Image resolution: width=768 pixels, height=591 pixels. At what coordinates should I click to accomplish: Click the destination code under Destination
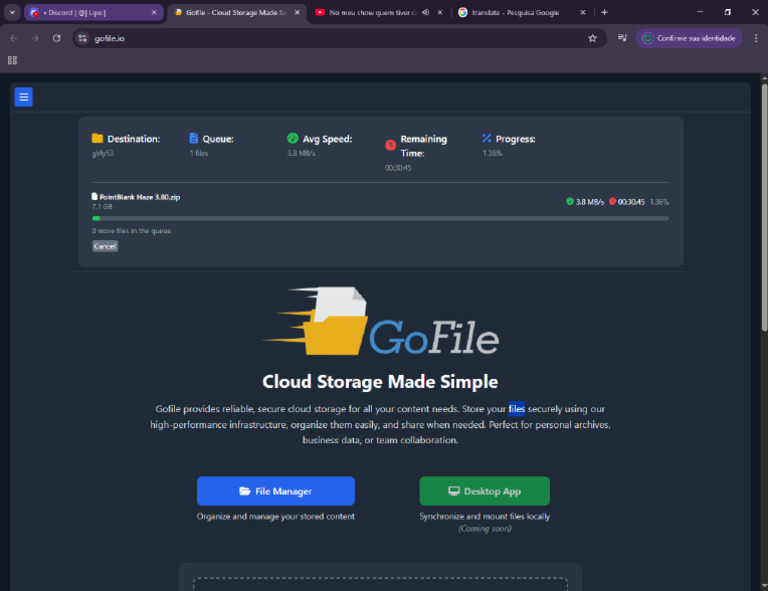pyautogui.click(x=102, y=153)
